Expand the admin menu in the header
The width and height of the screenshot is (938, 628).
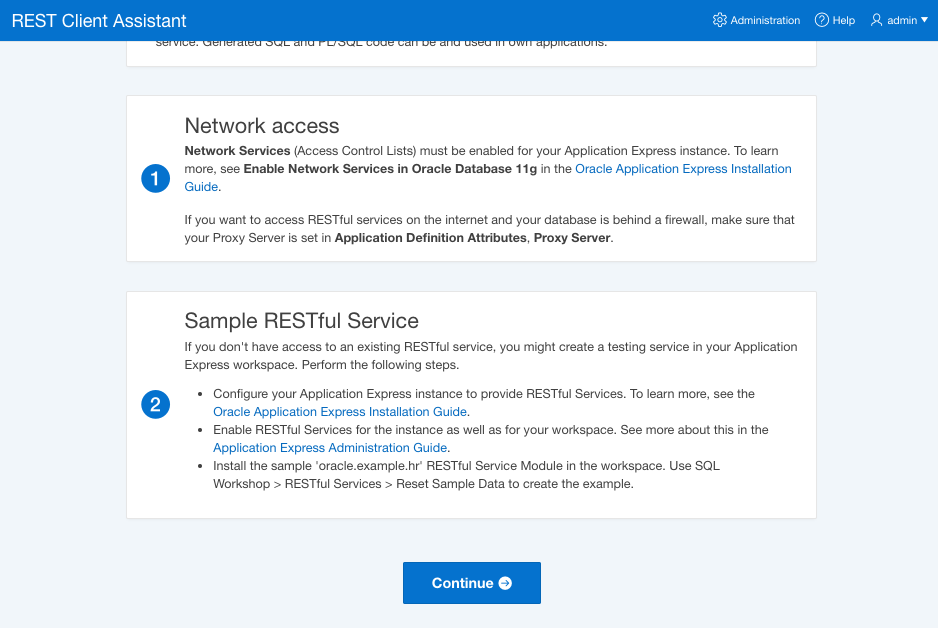(x=898, y=20)
